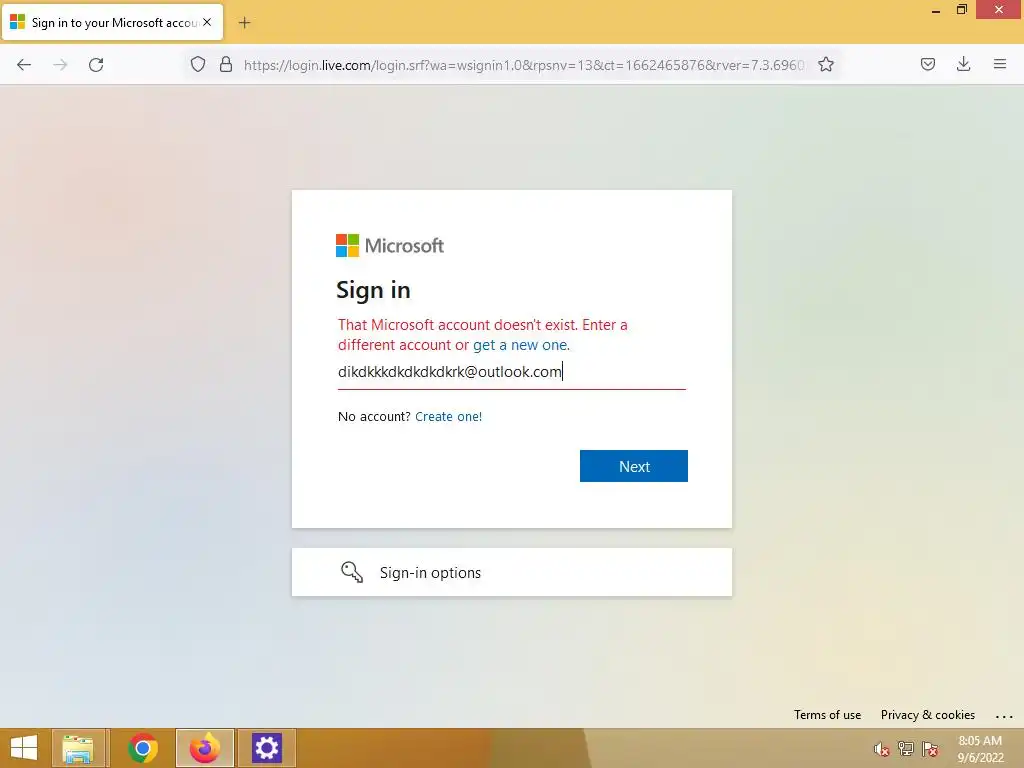Open tracking protection shield icon
Image resolution: width=1024 pixels, height=768 pixels.
198,65
